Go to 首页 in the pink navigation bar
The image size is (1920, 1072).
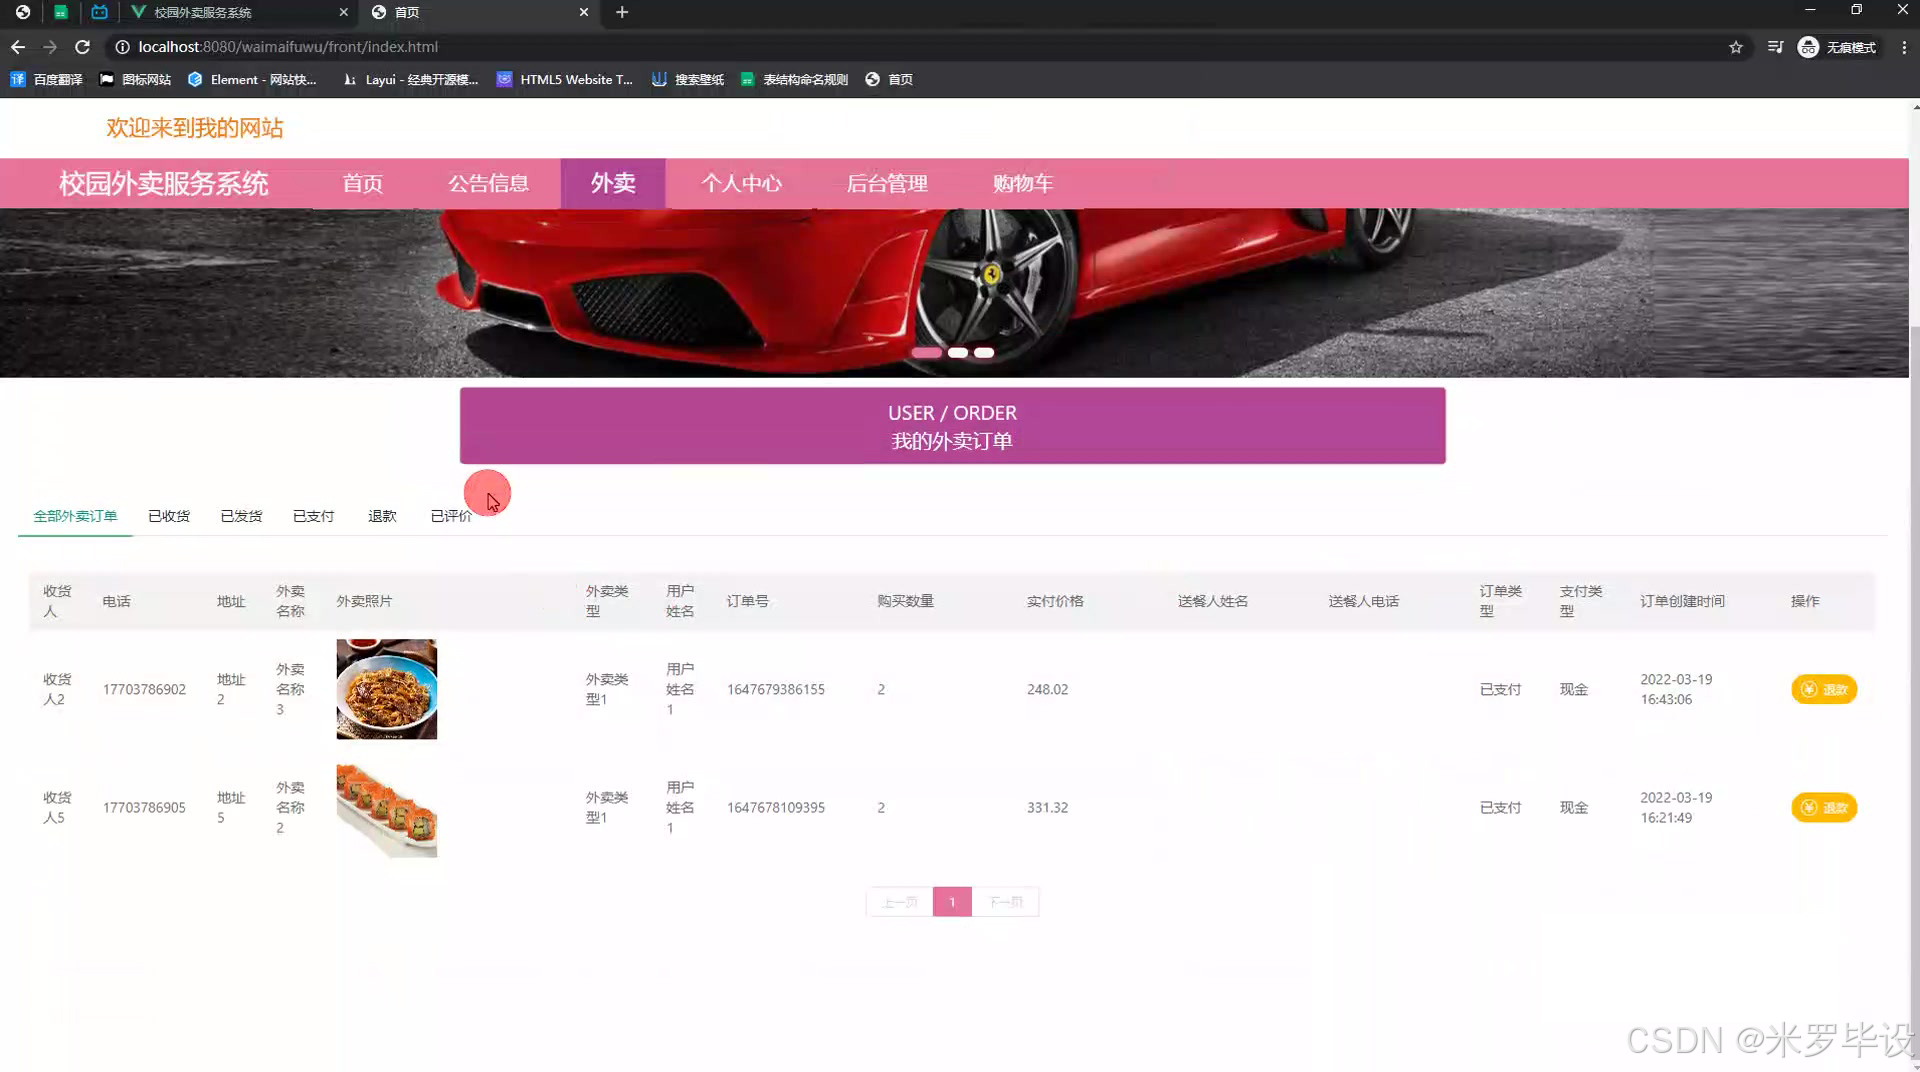[362, 183]
